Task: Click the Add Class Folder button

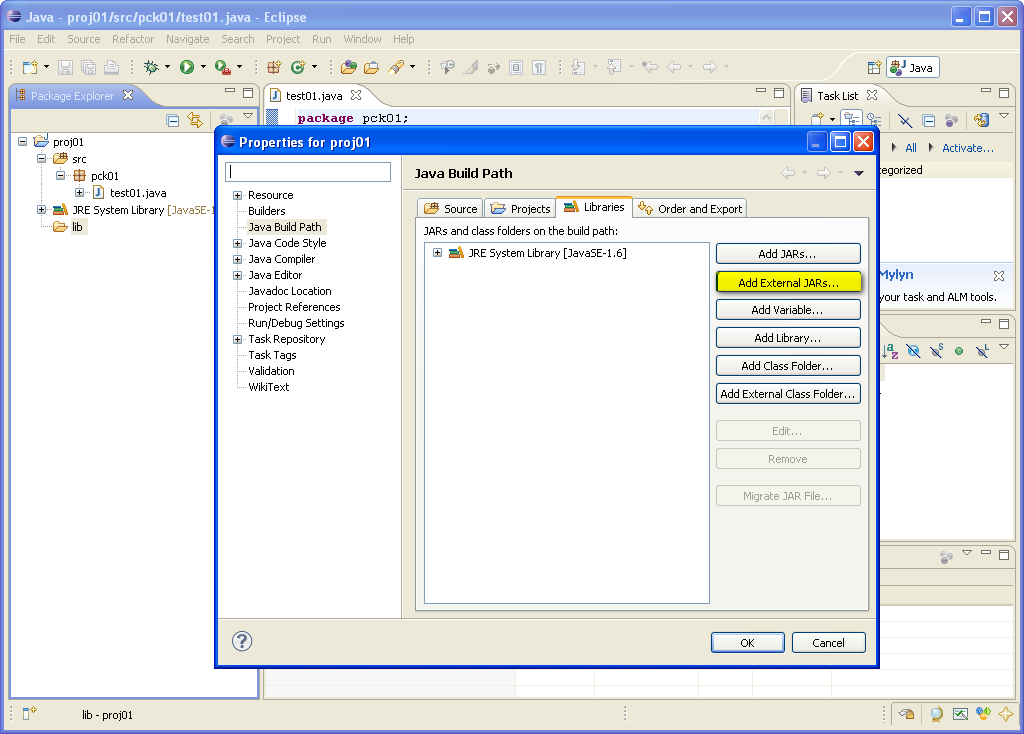Action: coord(788,366)
